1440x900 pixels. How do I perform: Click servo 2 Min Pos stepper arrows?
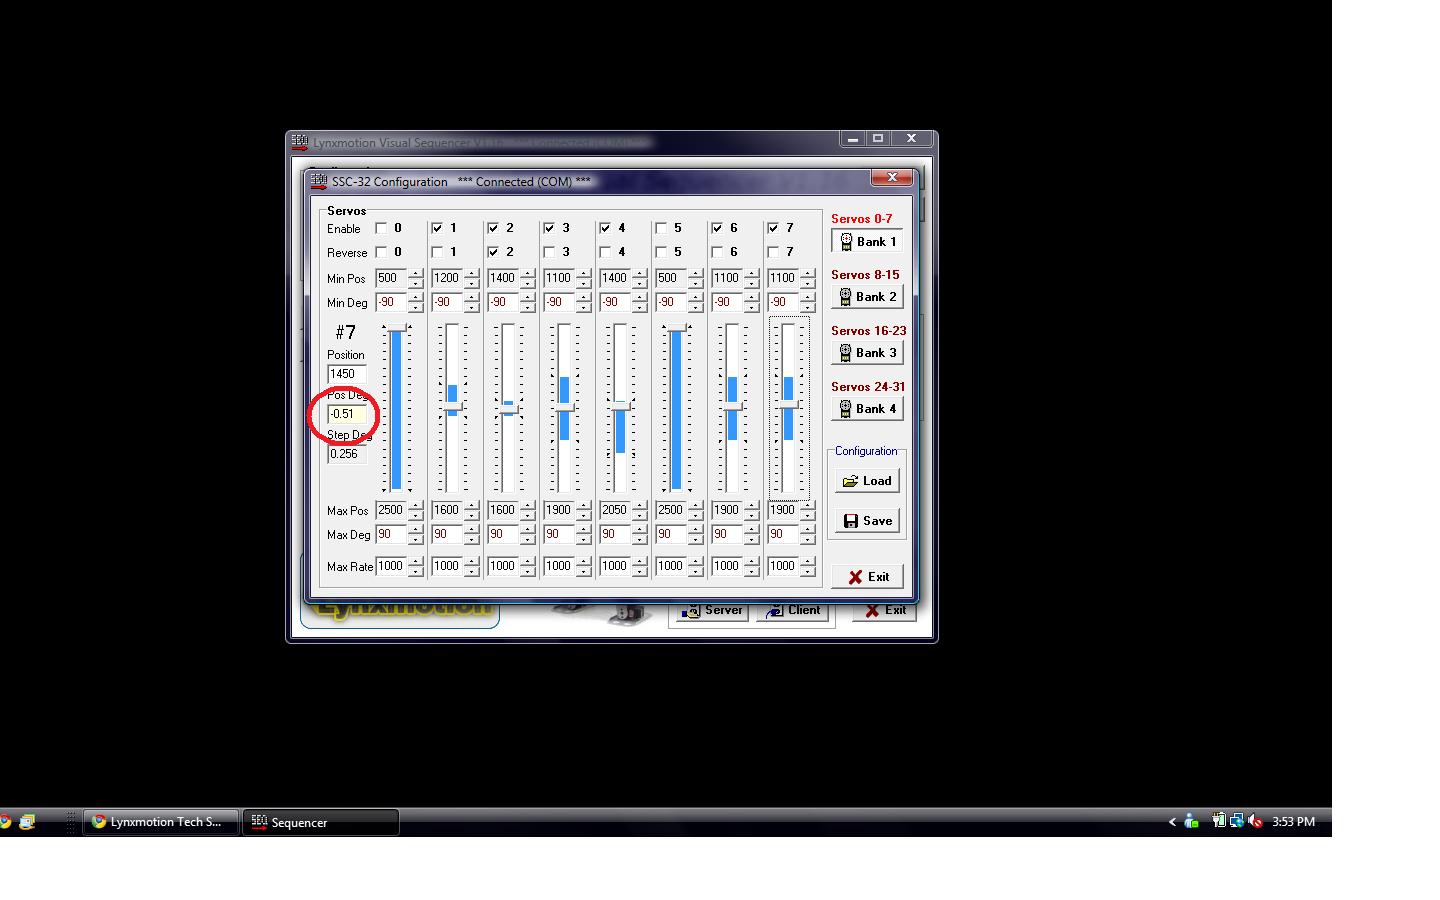(527, 278)
